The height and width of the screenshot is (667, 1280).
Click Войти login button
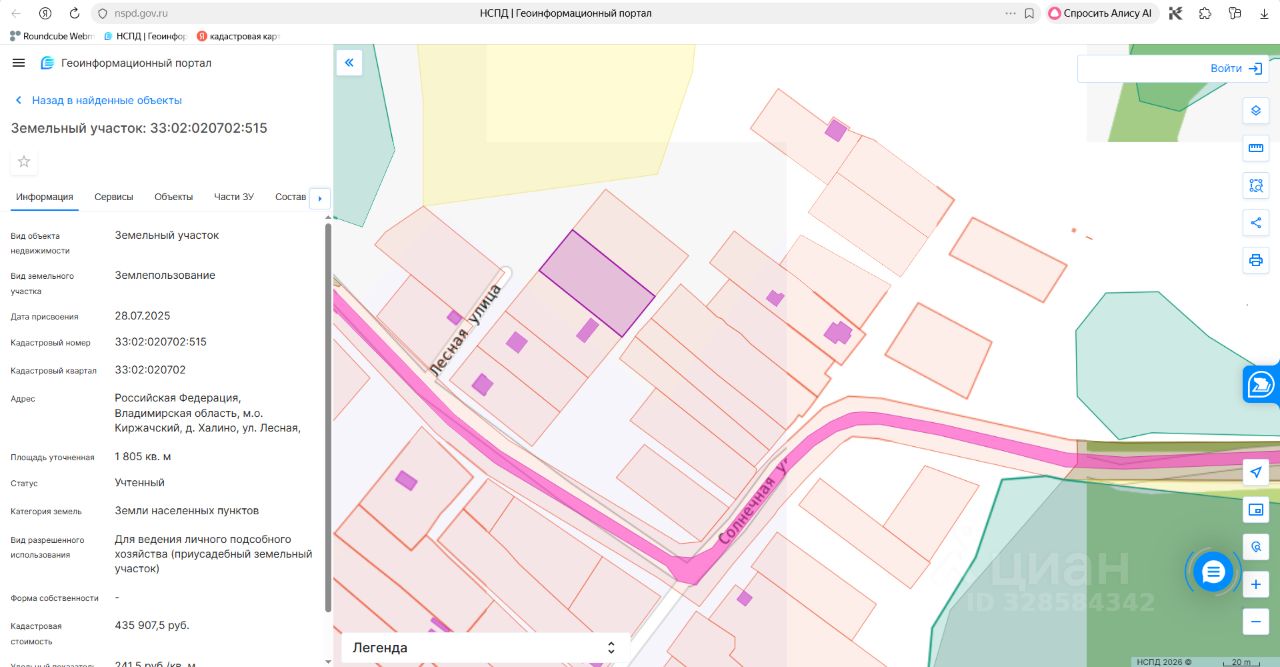click(1236, 68)
